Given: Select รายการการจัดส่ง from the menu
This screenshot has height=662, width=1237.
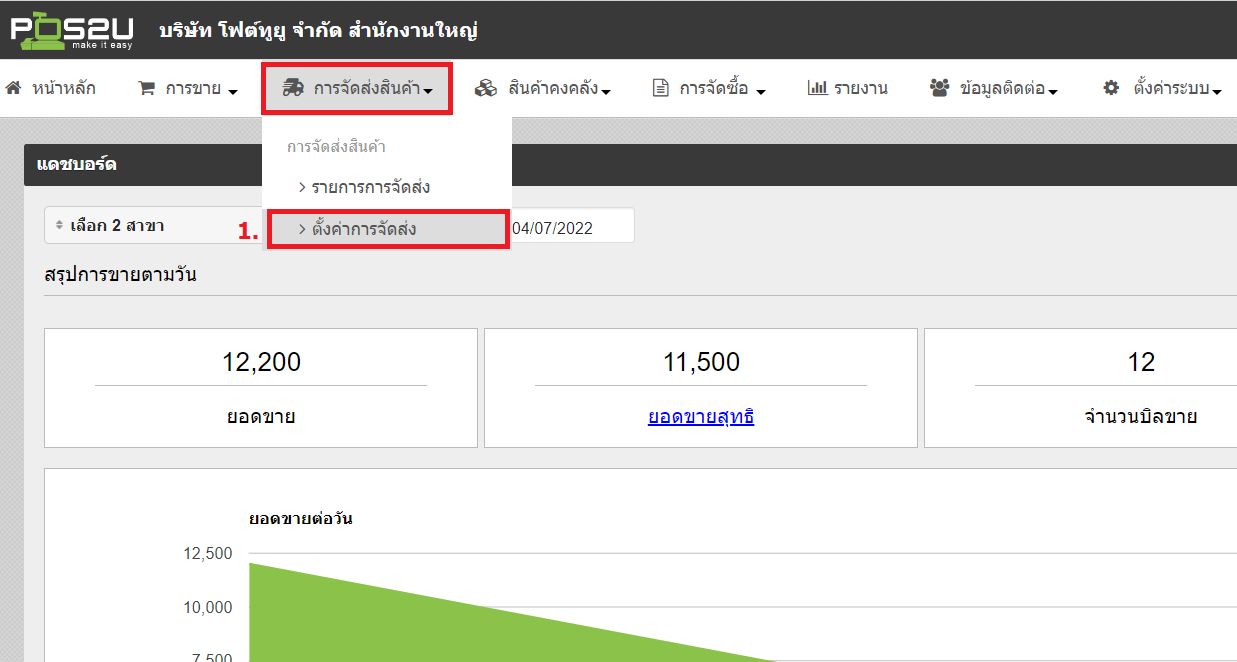Looking at the screenshot, I should coord(370,187).
